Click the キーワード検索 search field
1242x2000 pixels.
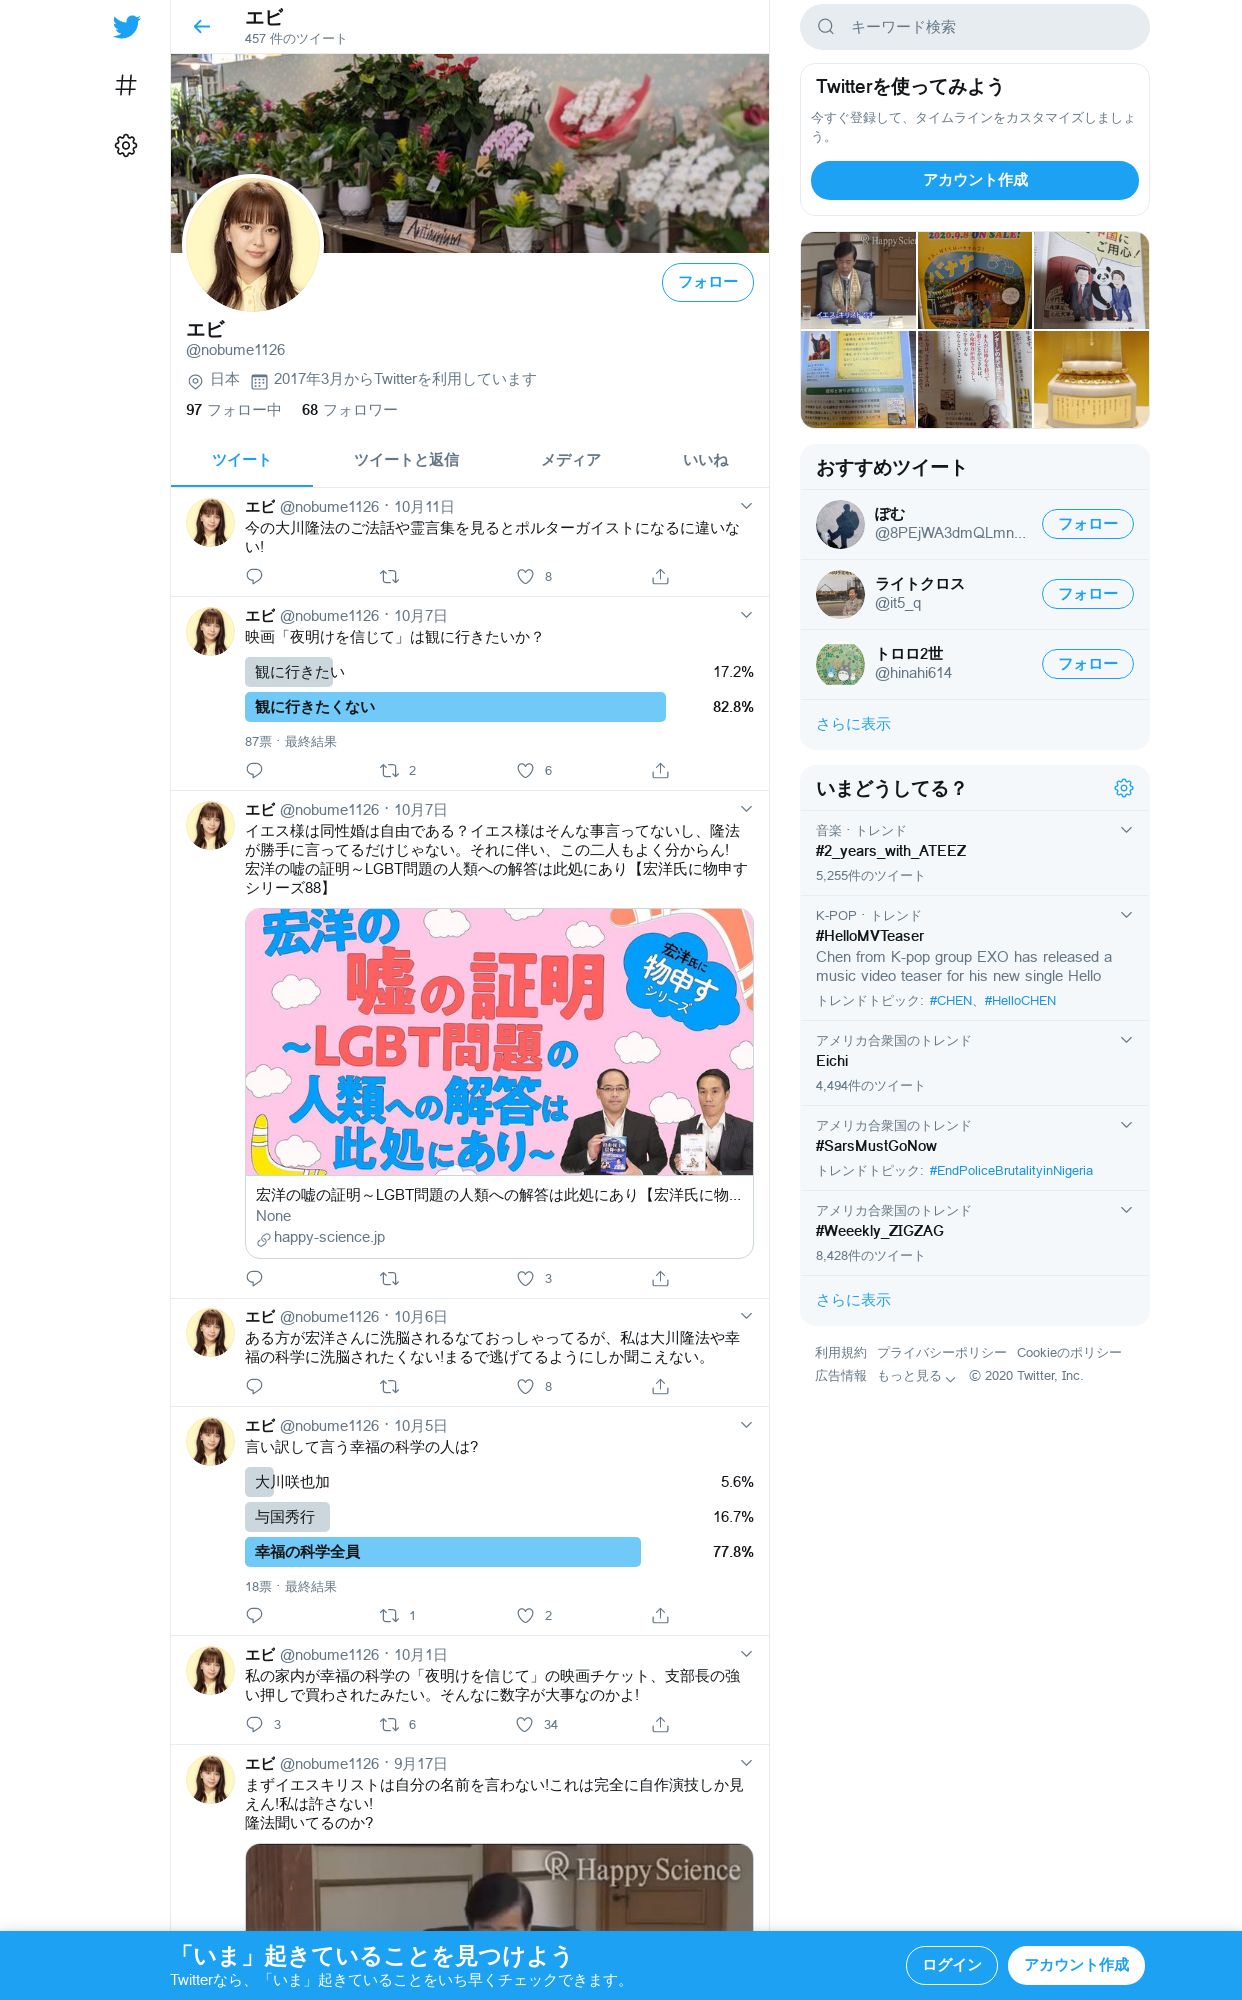pyautogui.click(x=975, y=27)
